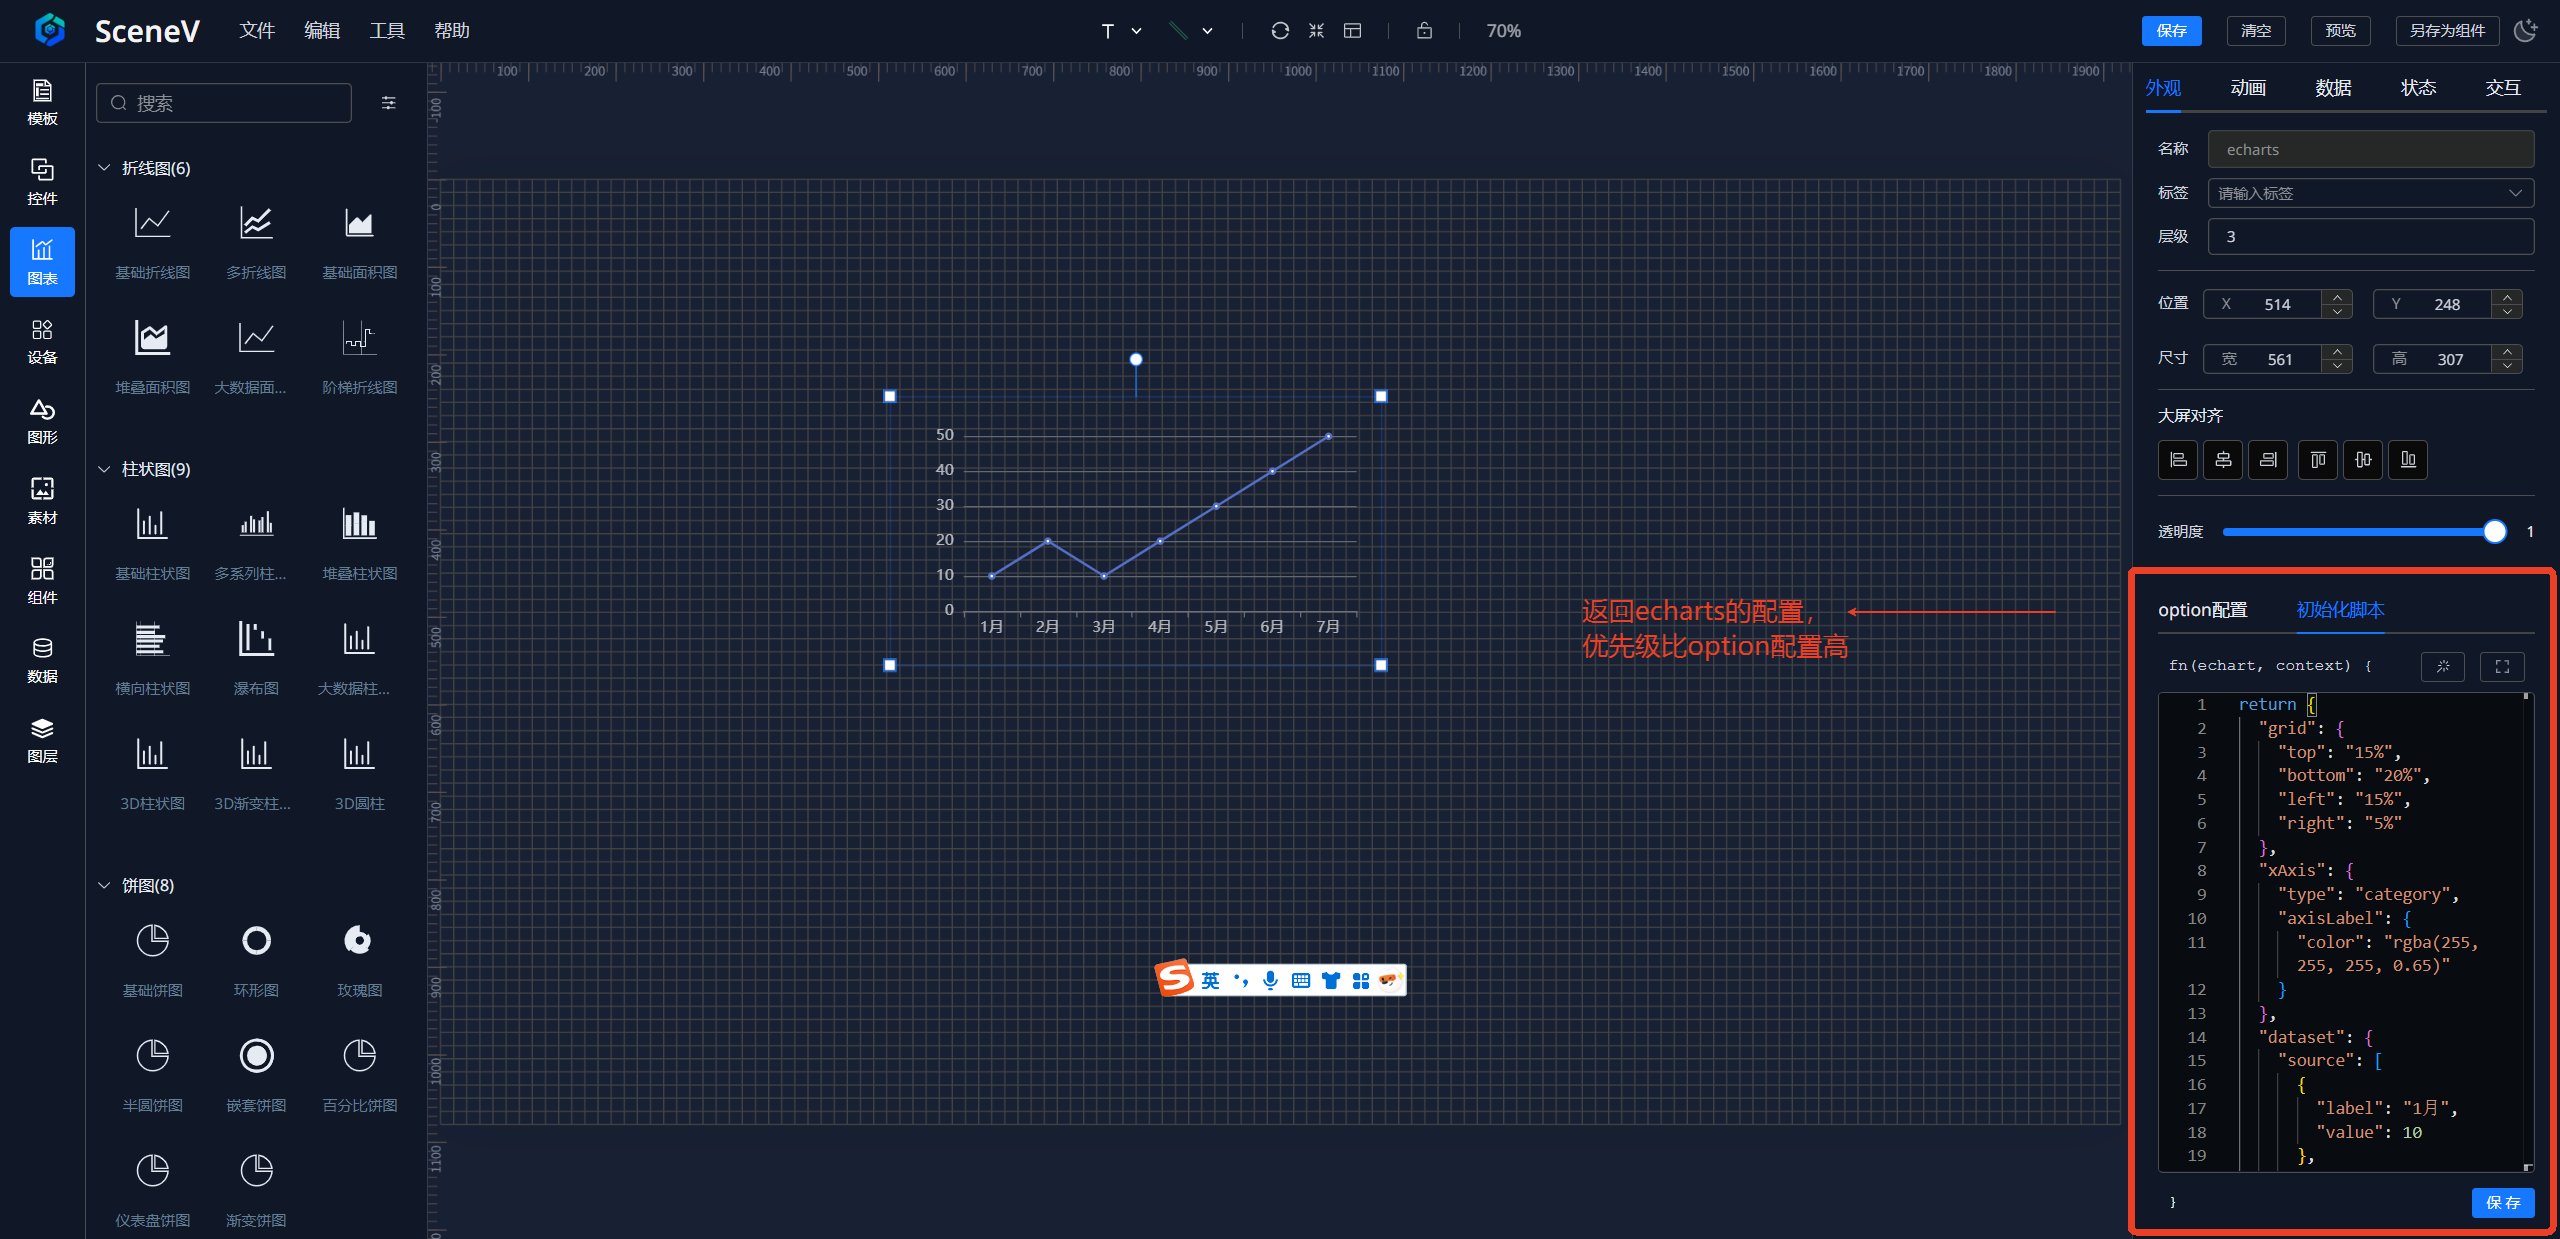
Task: Click 另存为组件 button
Action: tap(2446, 31)
